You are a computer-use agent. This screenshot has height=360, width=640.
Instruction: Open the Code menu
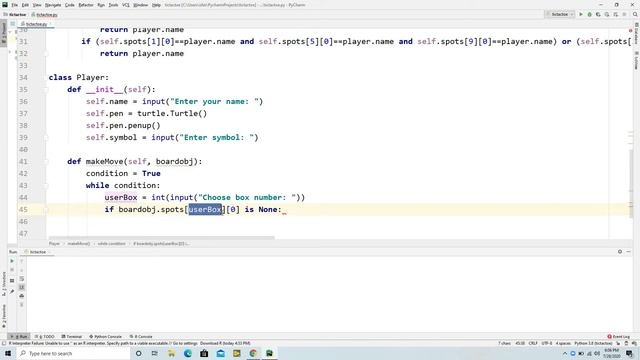point(70,5)
